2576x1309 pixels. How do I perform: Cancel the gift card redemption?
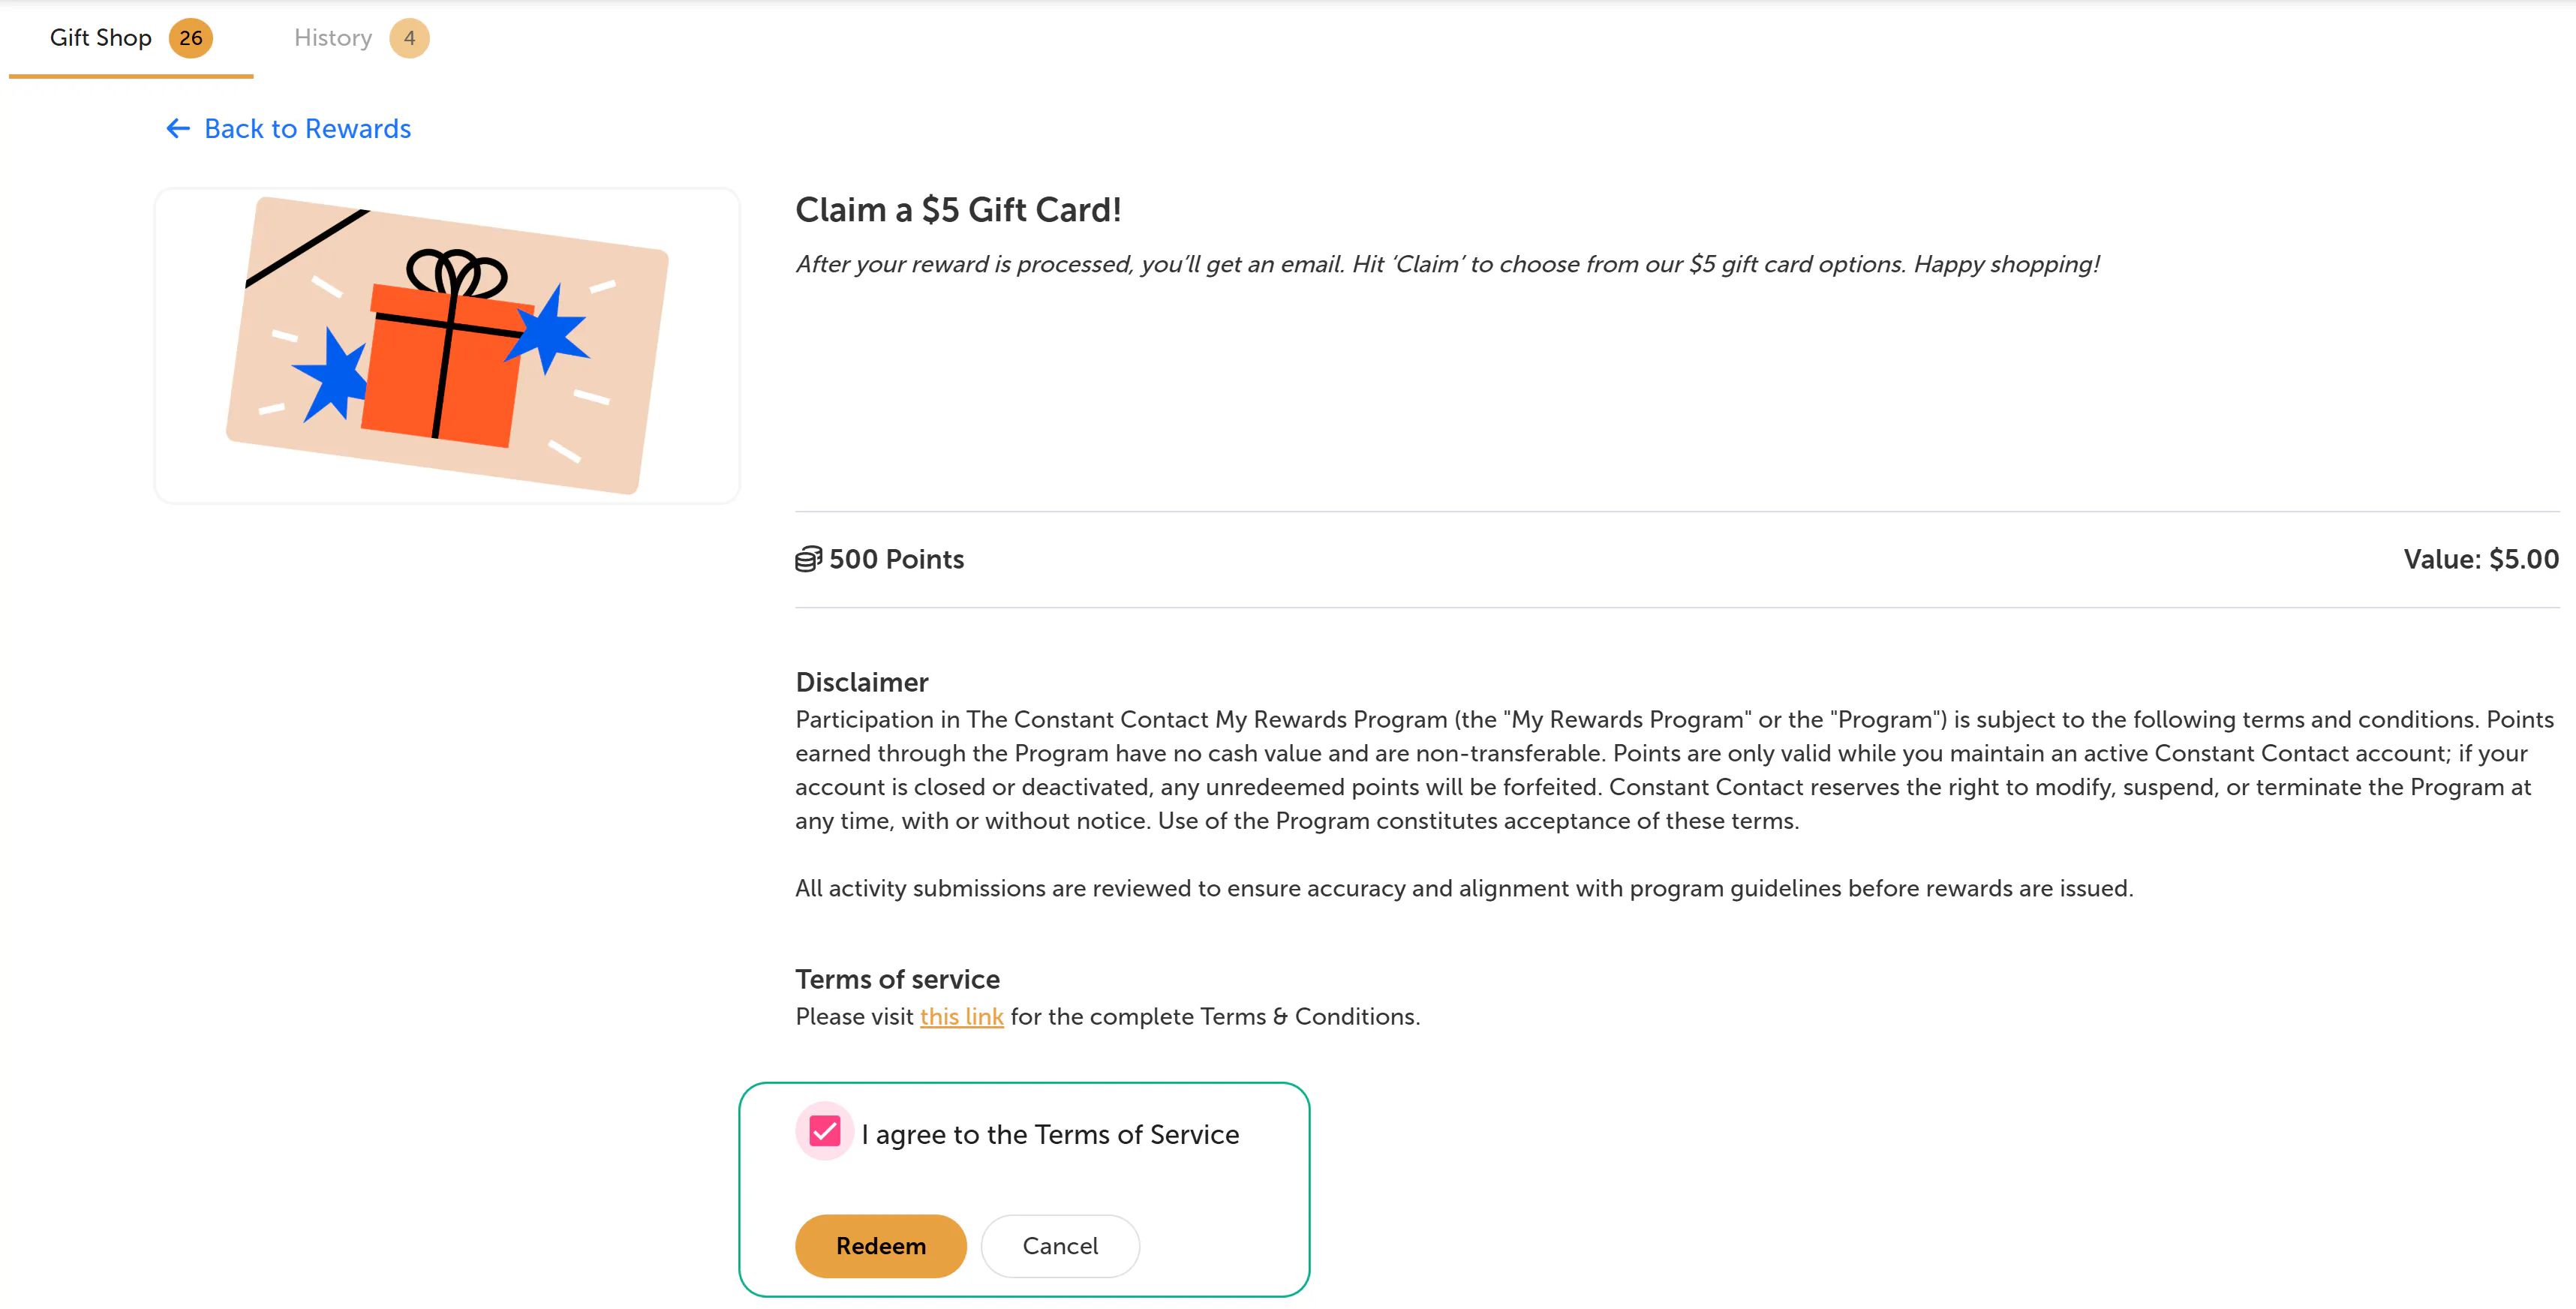point(1060,1246)
